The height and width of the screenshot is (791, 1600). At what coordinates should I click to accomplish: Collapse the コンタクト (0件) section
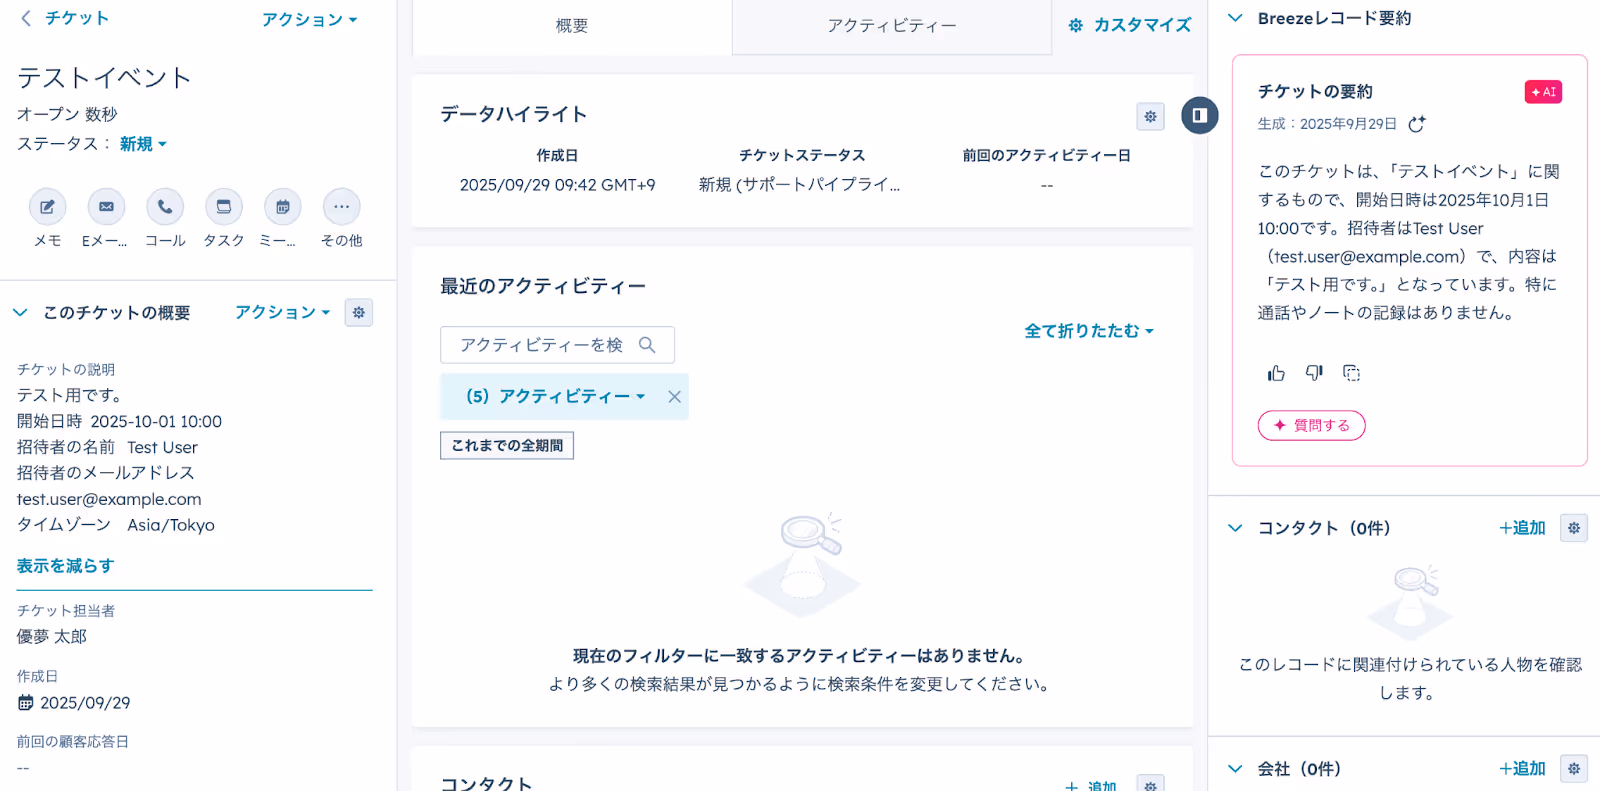click(1235, 528)
